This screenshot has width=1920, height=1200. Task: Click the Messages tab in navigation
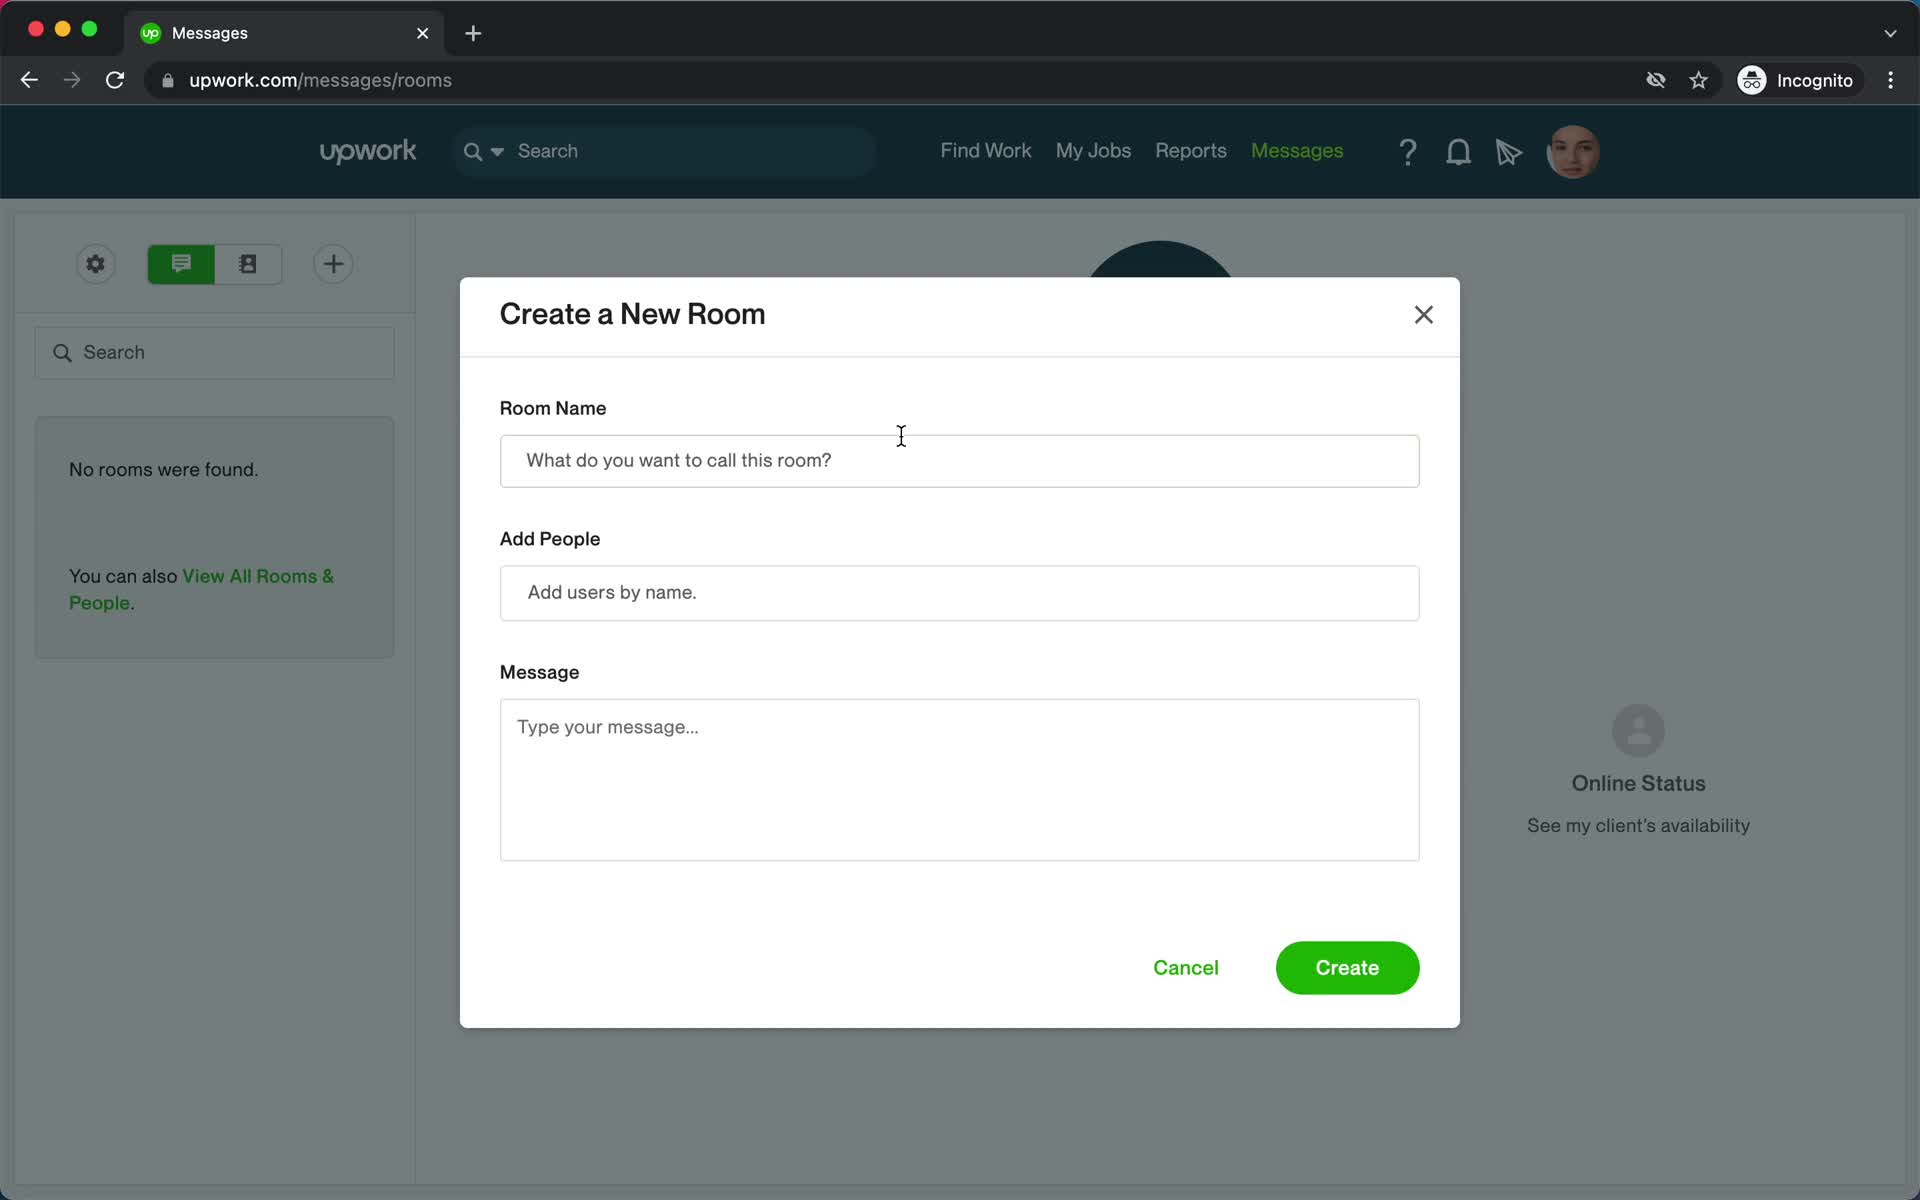tap(1297, 152)
